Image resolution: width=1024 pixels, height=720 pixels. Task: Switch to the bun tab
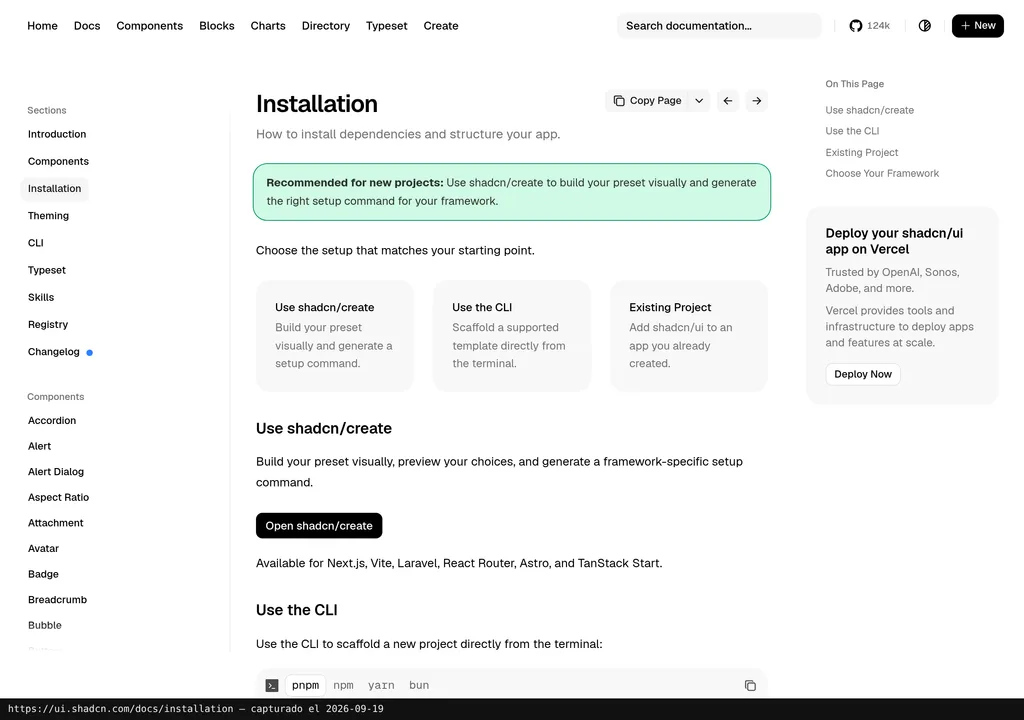419,685
